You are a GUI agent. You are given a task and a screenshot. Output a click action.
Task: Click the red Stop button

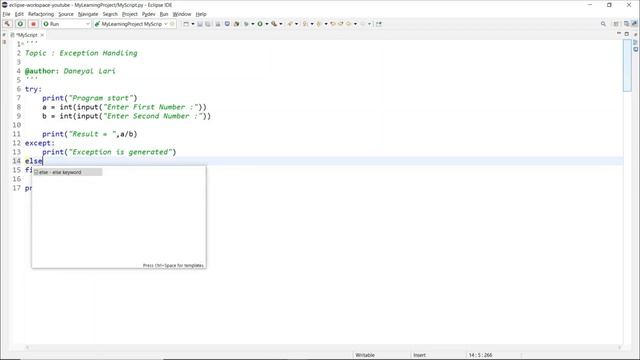tap(33, 24)
